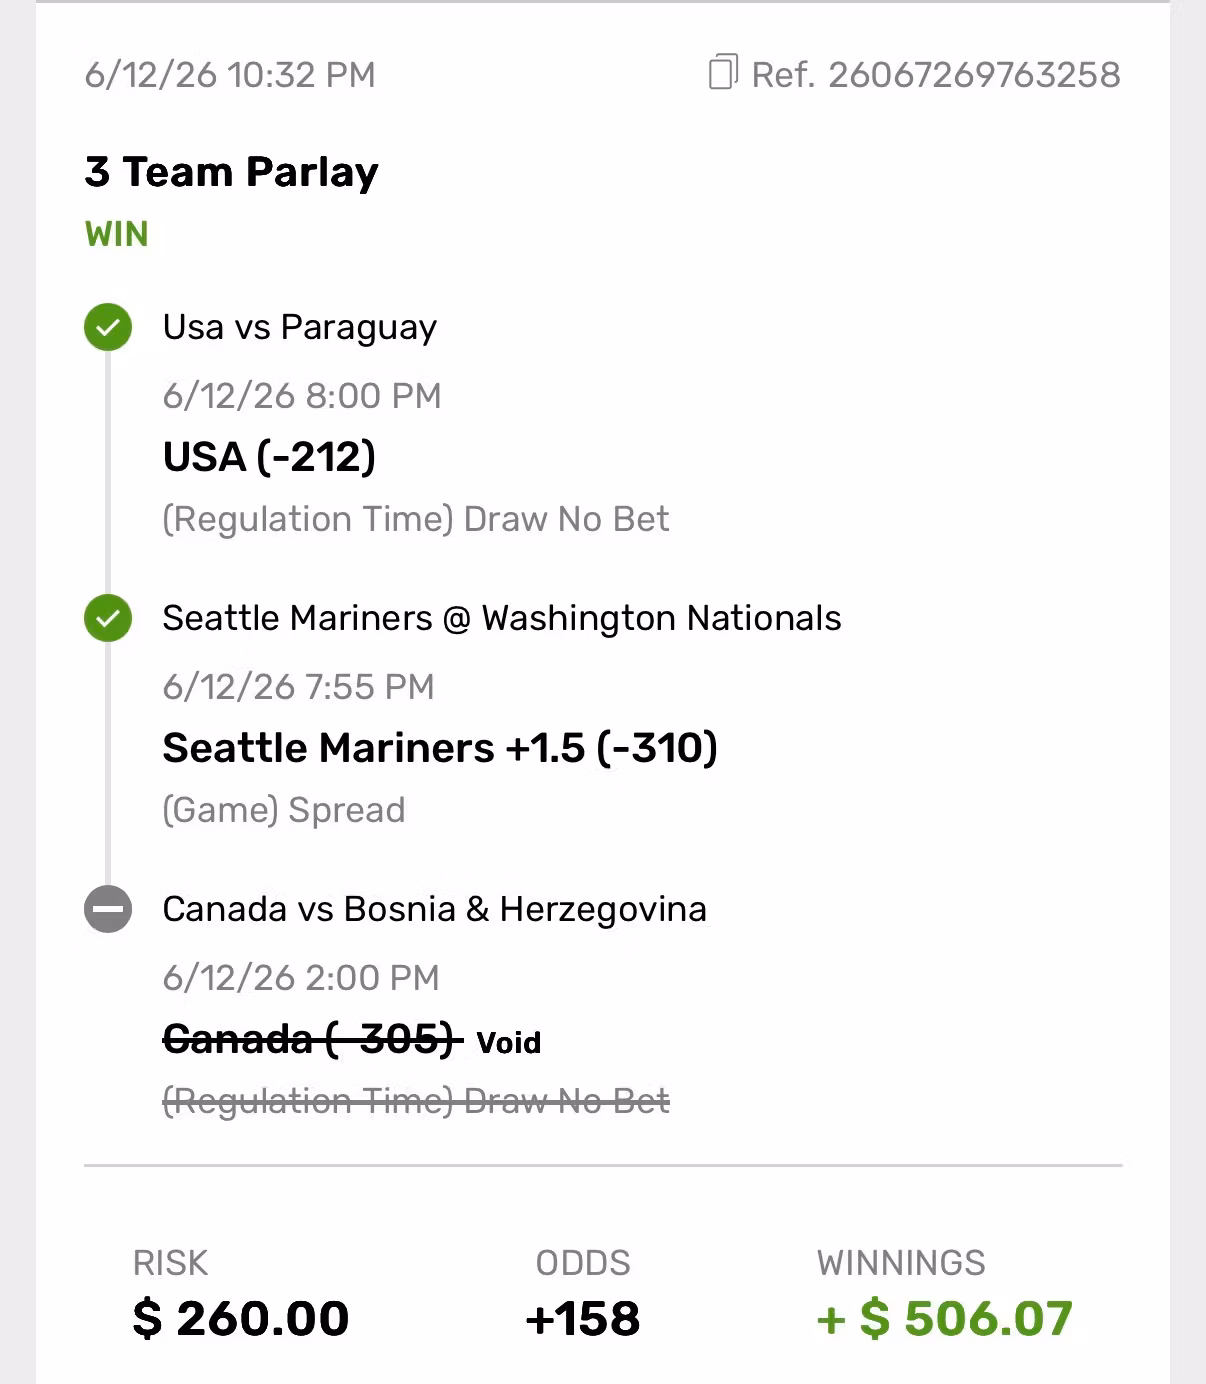1206x1384 pixels.
Task: Click the Void label next to Canada
Action: coord(509,1043)
